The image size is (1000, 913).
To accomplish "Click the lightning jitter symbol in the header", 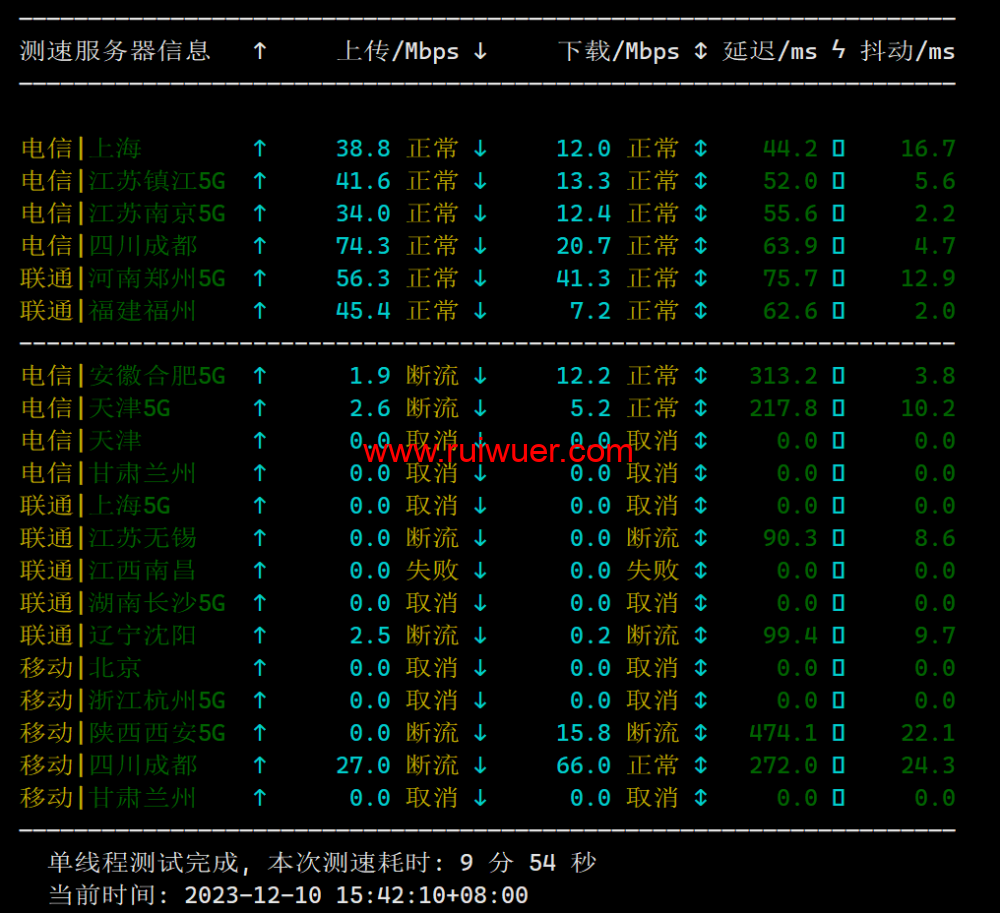I will [838, 51].
